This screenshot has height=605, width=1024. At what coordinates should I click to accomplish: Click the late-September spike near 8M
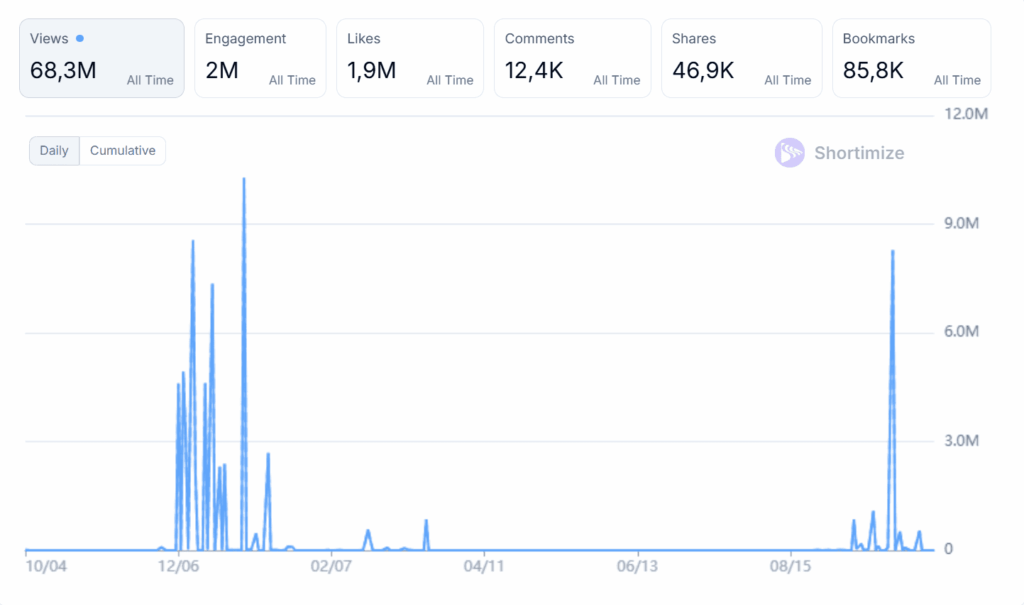click(x=892, y=253)
